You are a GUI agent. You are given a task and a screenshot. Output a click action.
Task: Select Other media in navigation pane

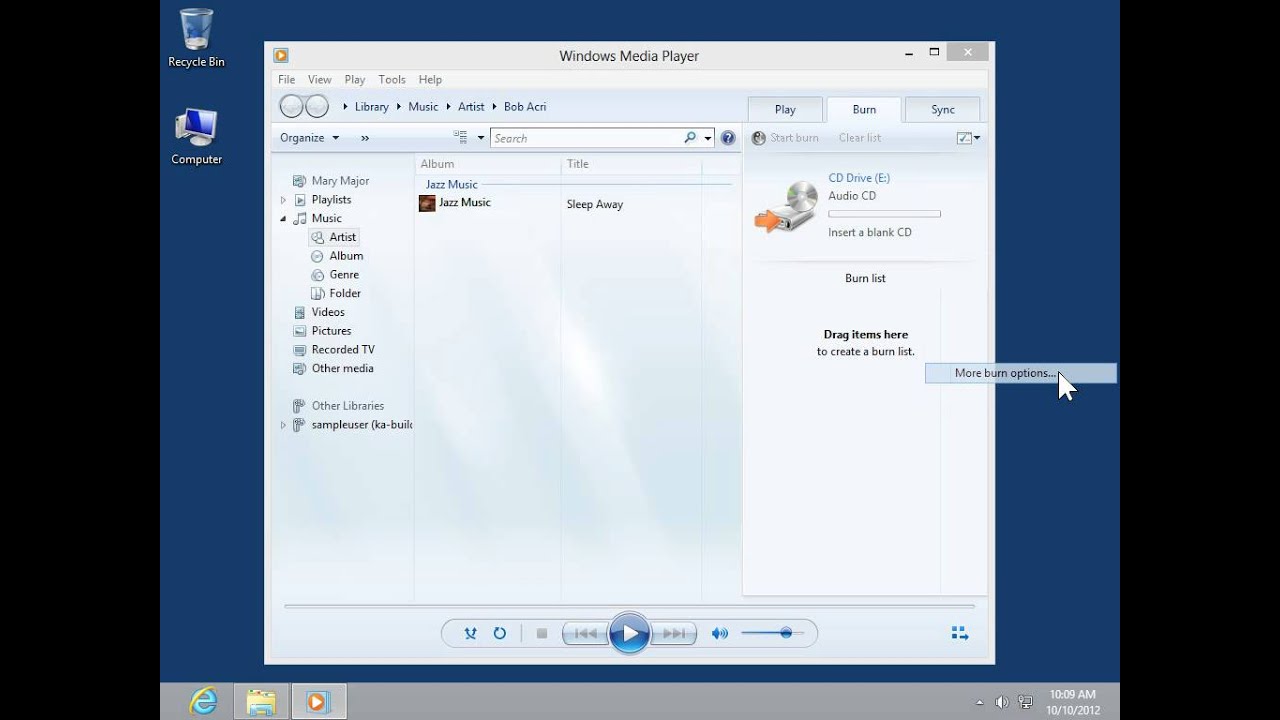[342, 369]
